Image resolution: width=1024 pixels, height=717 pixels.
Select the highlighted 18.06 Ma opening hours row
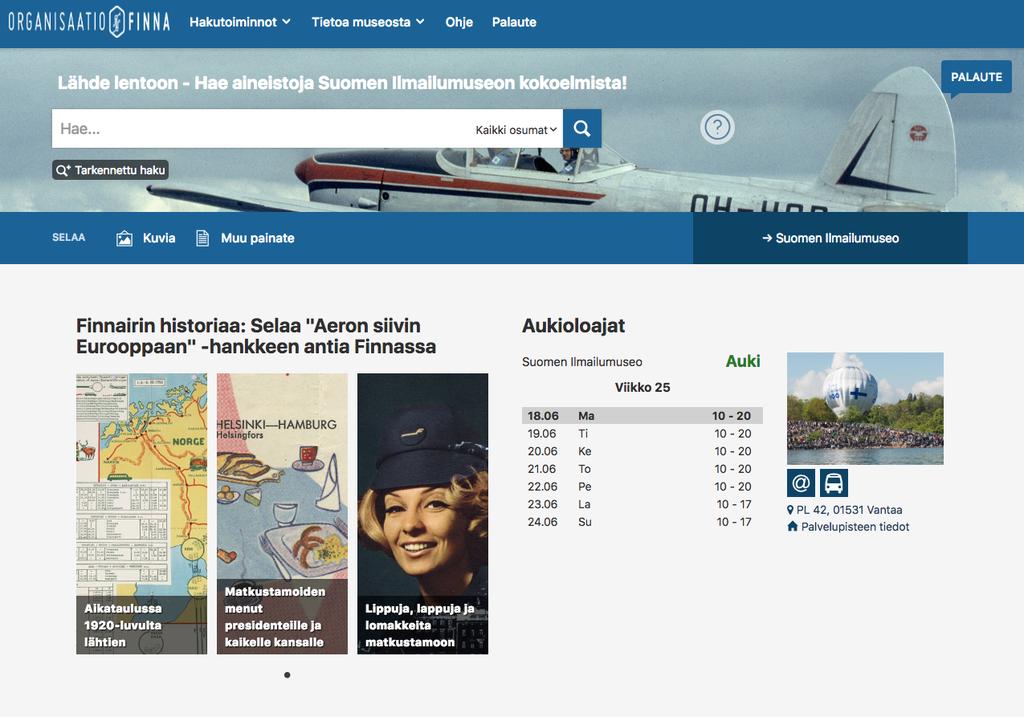[x=642, y=416]
